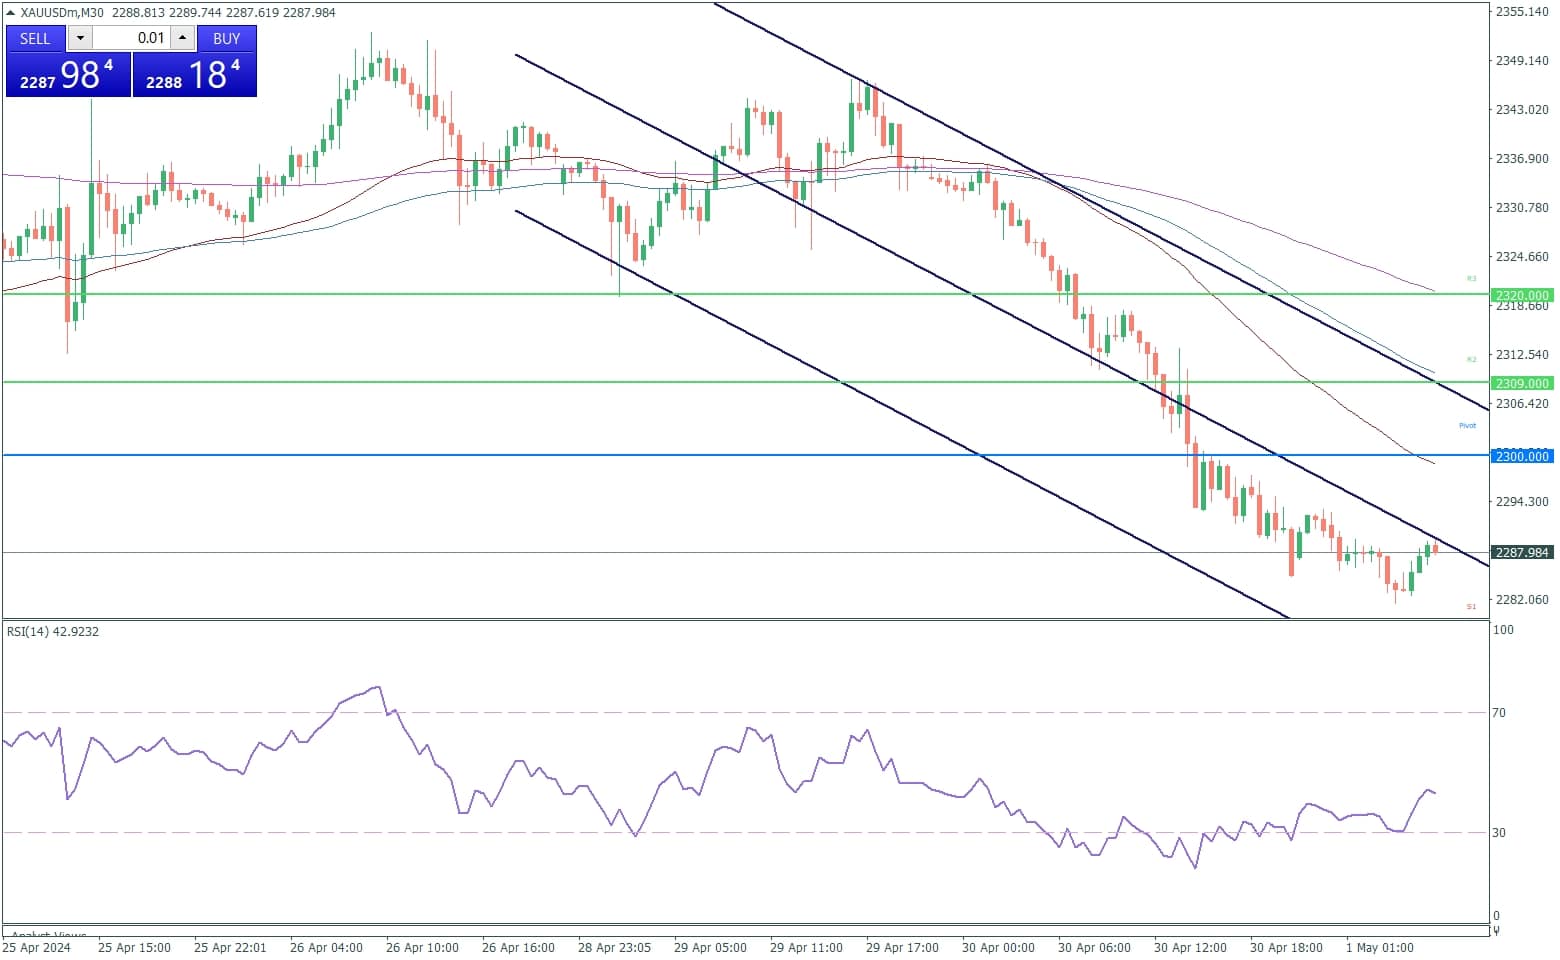The height and width of the screenshot is (960, 1560).
Task: Click the RSI(14) 42.9232 indicator label
Action: 53,631
